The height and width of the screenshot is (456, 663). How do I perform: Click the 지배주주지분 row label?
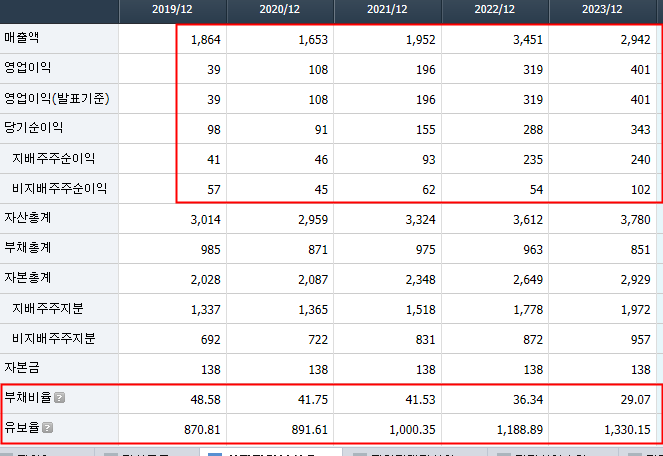coord(47,309)
